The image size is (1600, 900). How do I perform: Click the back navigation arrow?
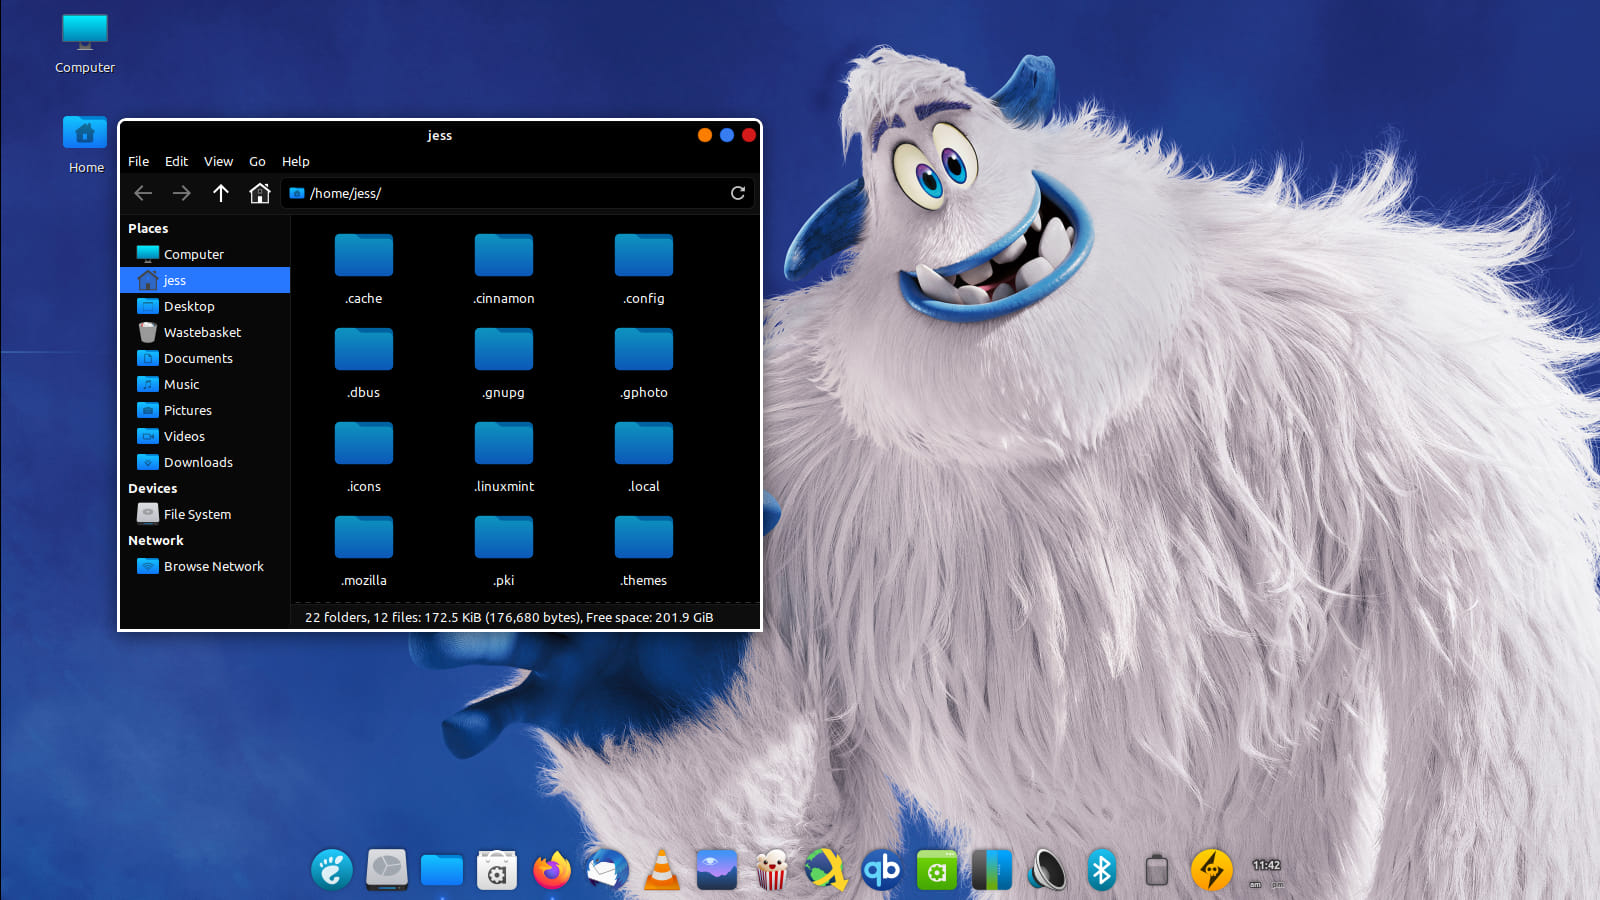[143, 193]
